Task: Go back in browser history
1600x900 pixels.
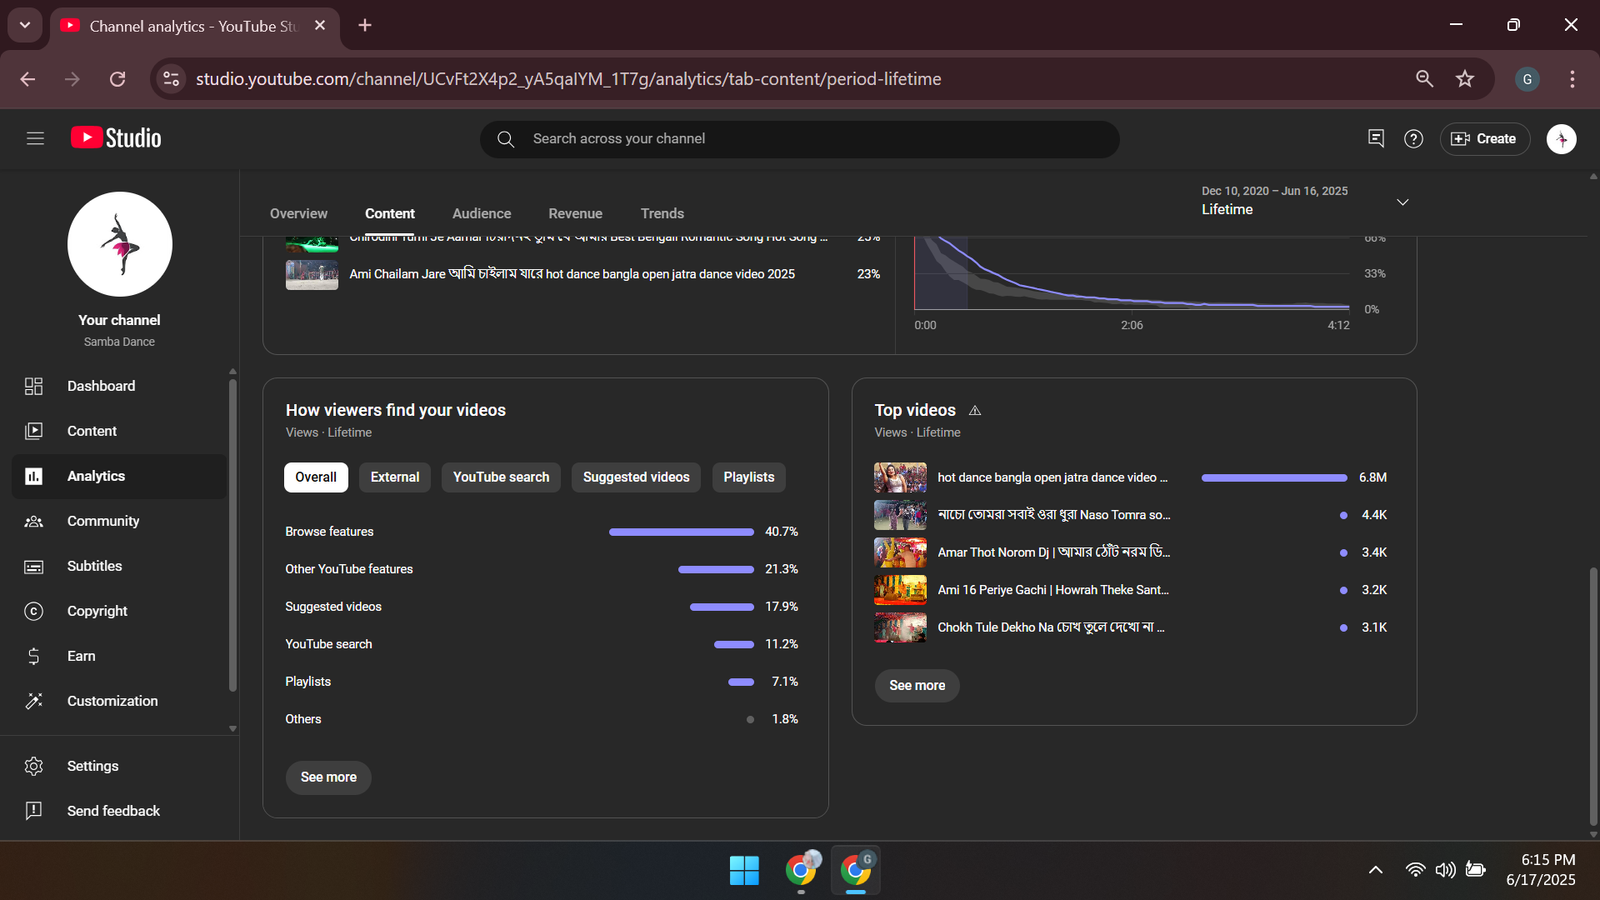Action: point(28,79)
